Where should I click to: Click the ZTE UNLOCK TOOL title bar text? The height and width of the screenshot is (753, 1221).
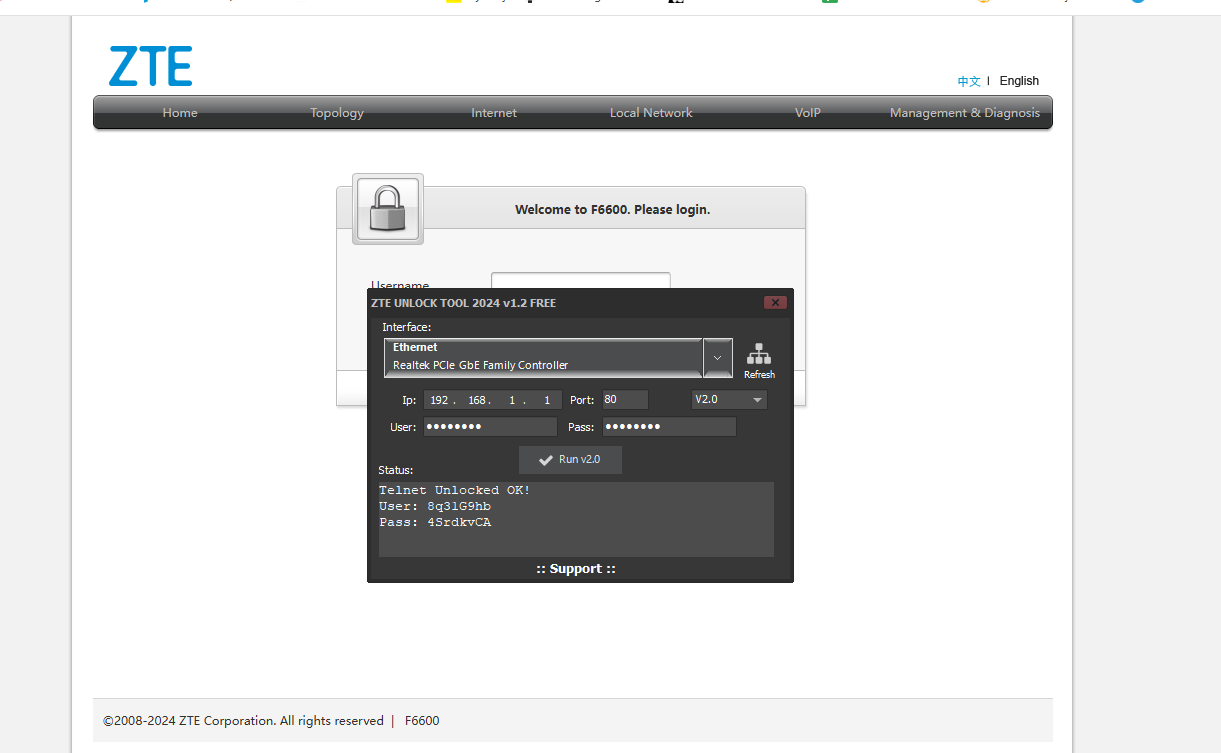464,303
